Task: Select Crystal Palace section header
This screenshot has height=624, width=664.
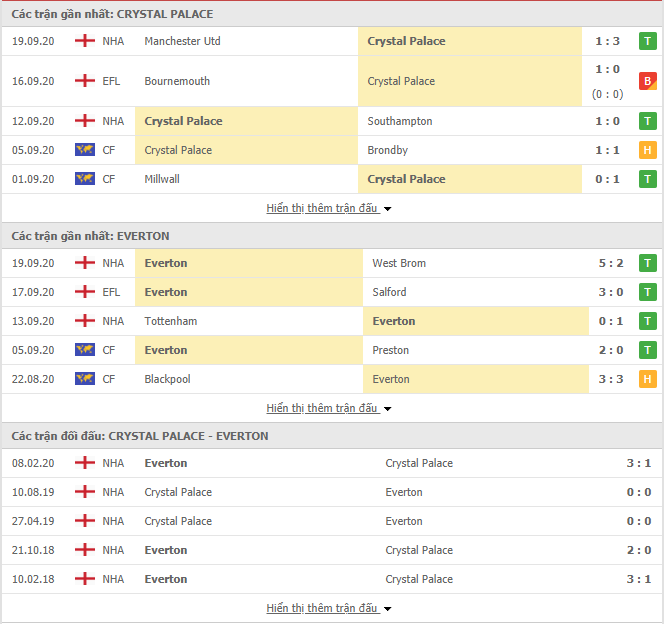Action: [x=112, y=14]
